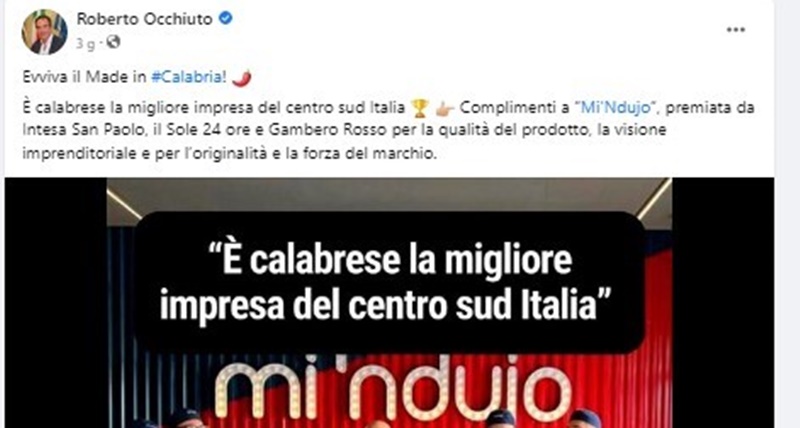Open the #Calabria hashtag
Screen dimensions: 800x428
(x=188, y=77)
